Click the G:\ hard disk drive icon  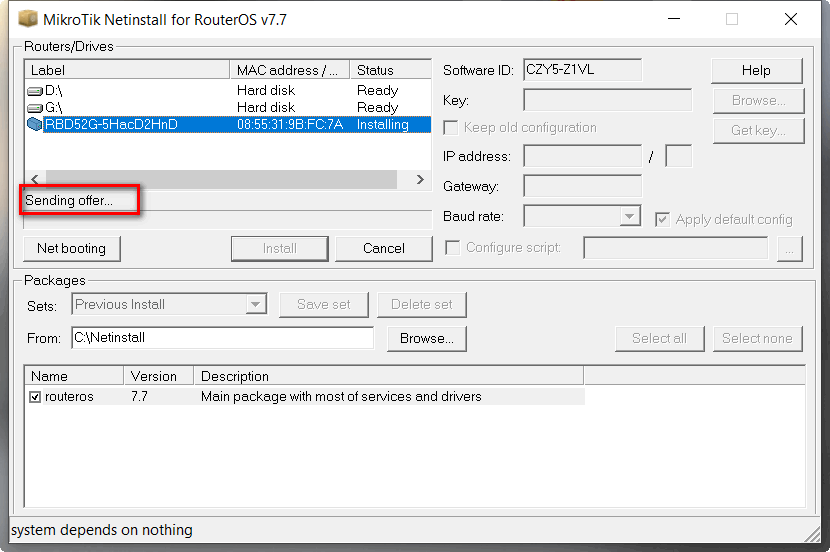35,108
